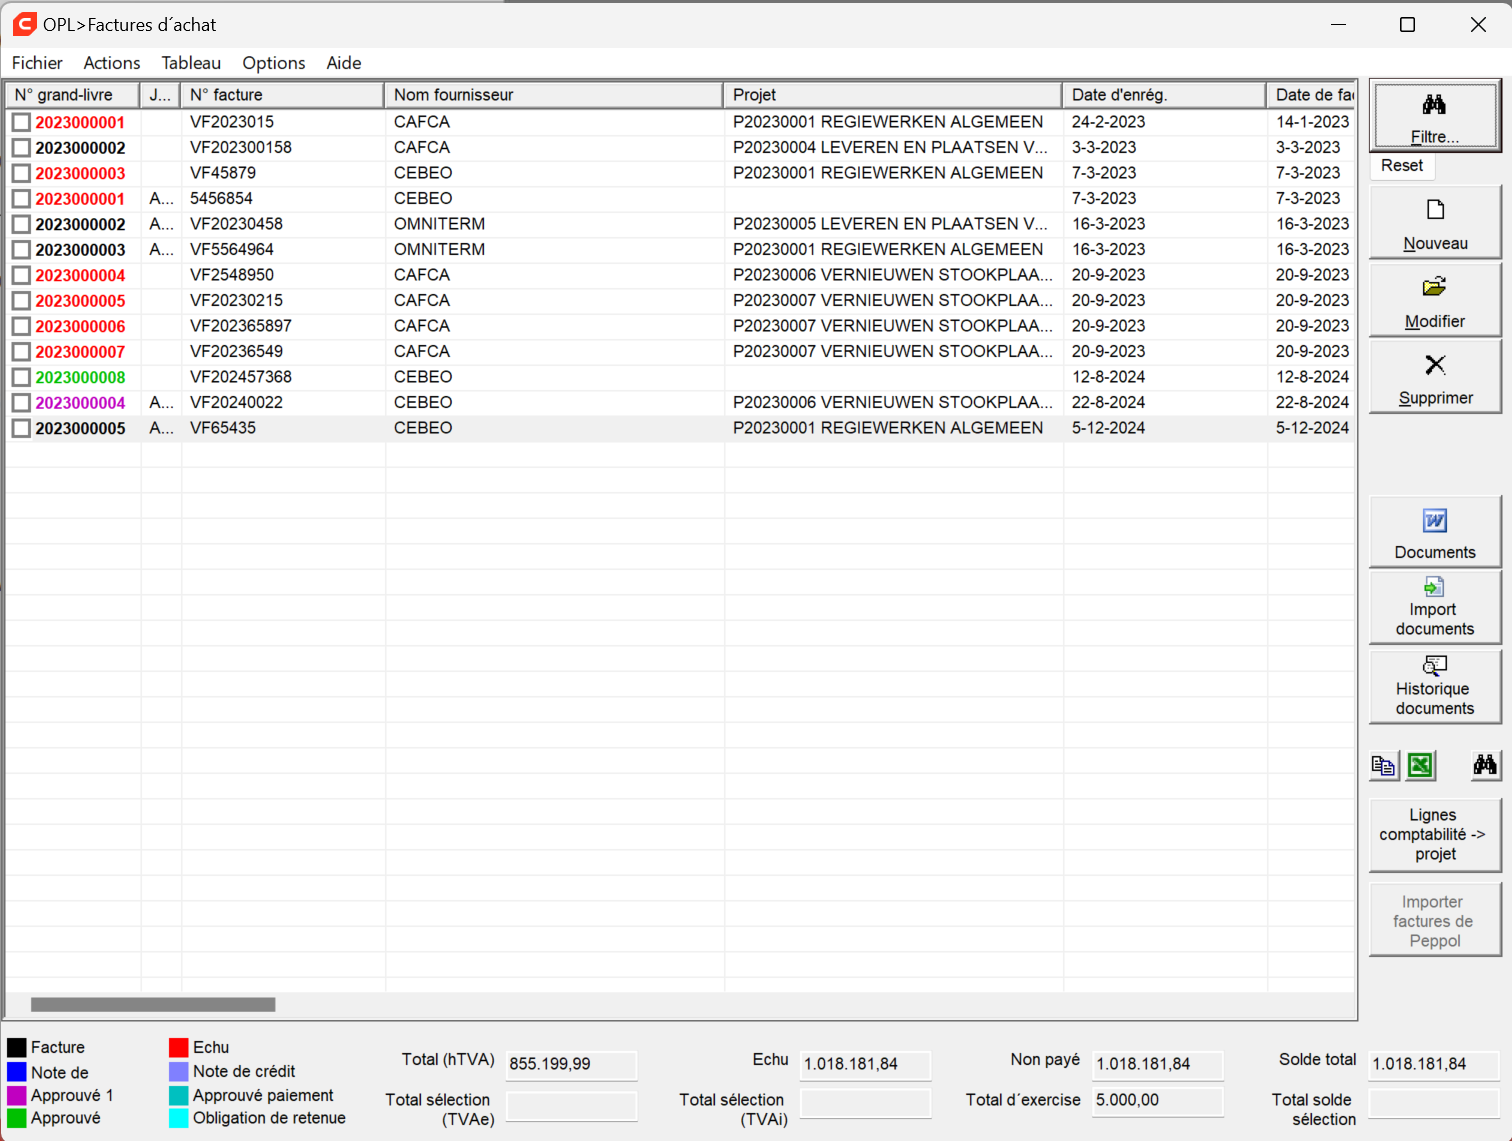Open the Aide menu
The width and height of the screenshot is (1512, 1141).
pyautogui.click(x=344, y=63)
